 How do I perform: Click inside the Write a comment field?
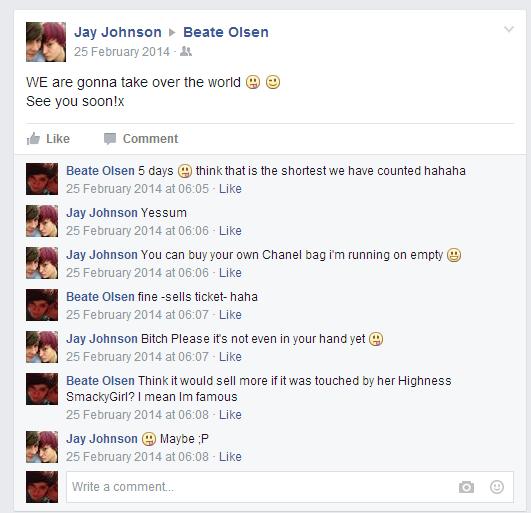click(290, 487)
